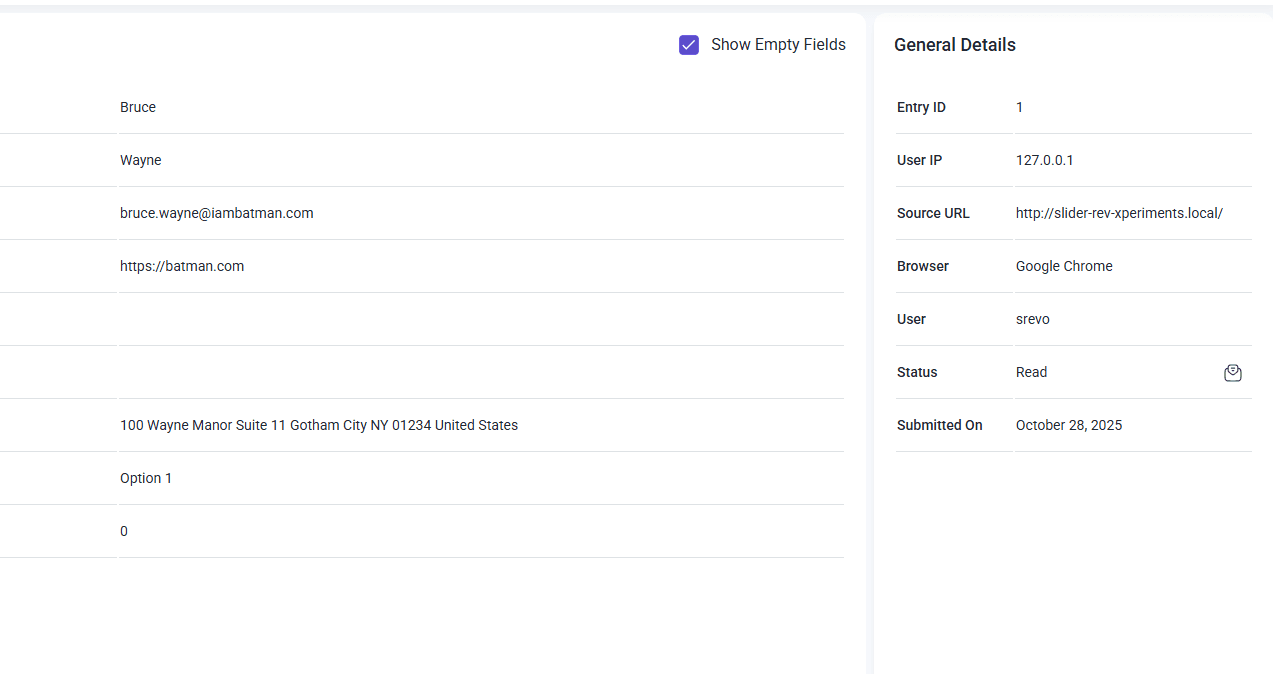
Task: Click the Read status value
Action: [x=1031, y=372]
